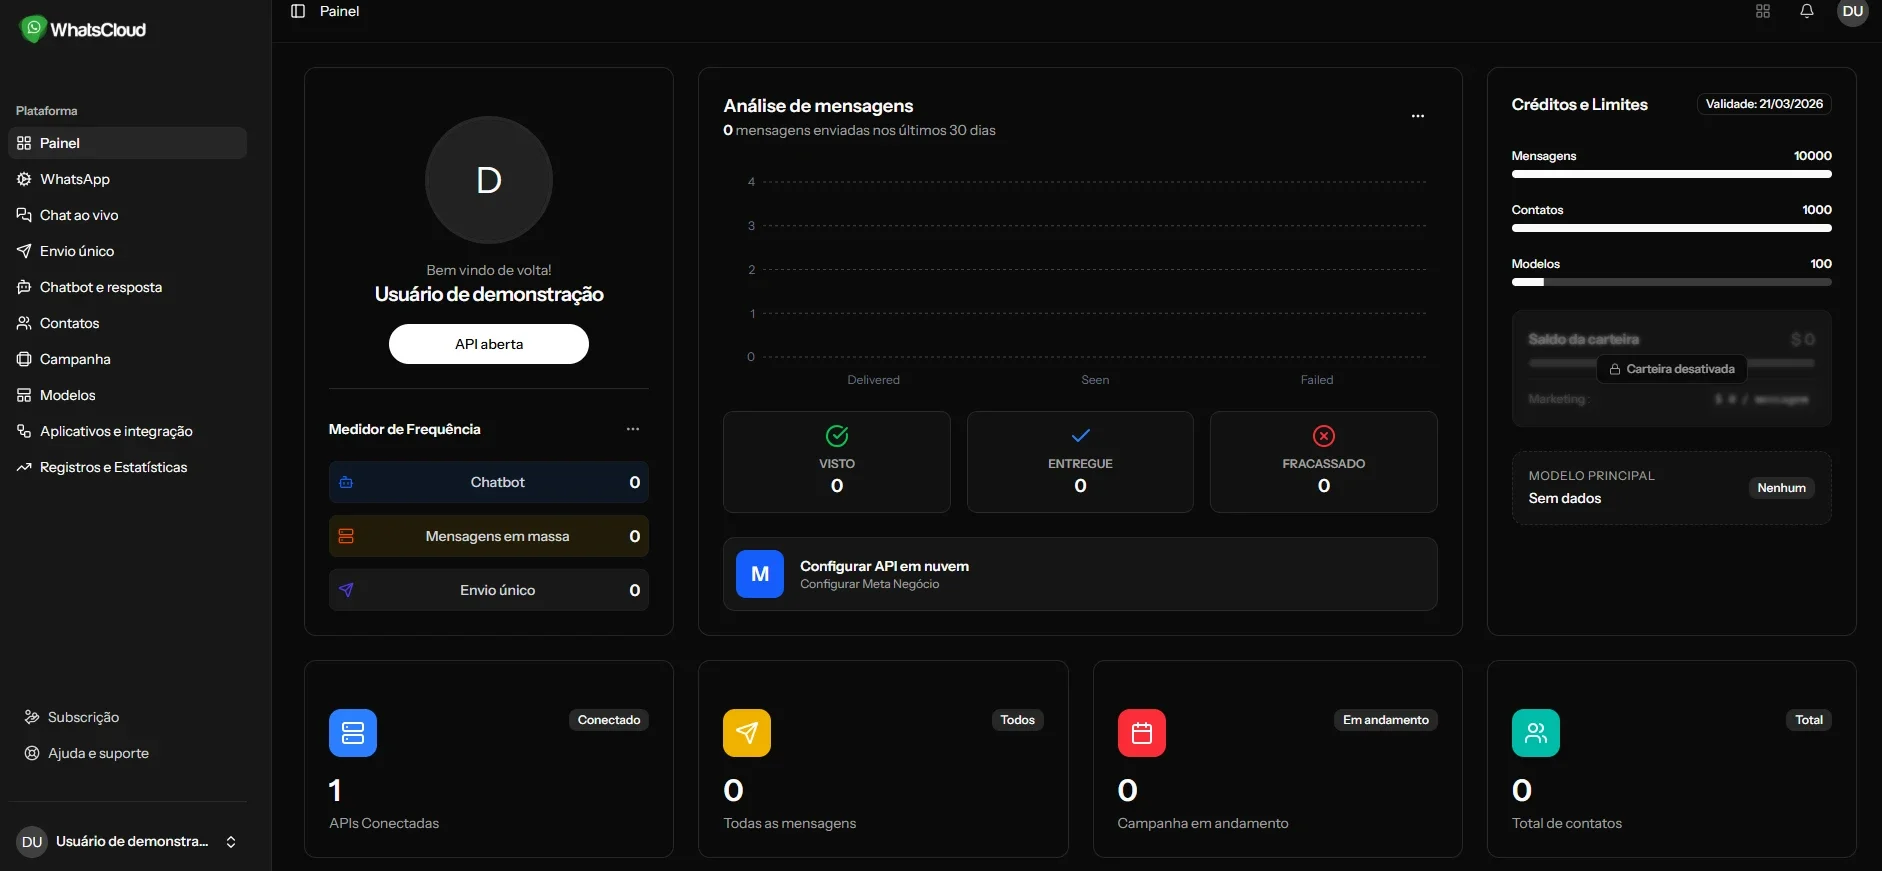
Task: Open Contatos menu item
Action: (127, 323)
